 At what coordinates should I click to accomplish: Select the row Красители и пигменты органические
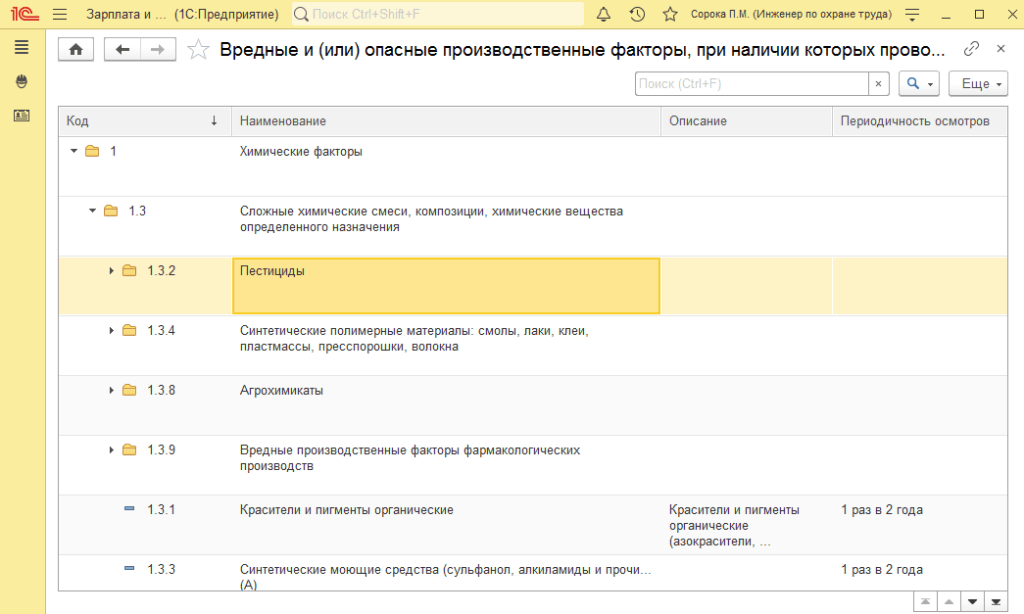[x=346, y=510]
